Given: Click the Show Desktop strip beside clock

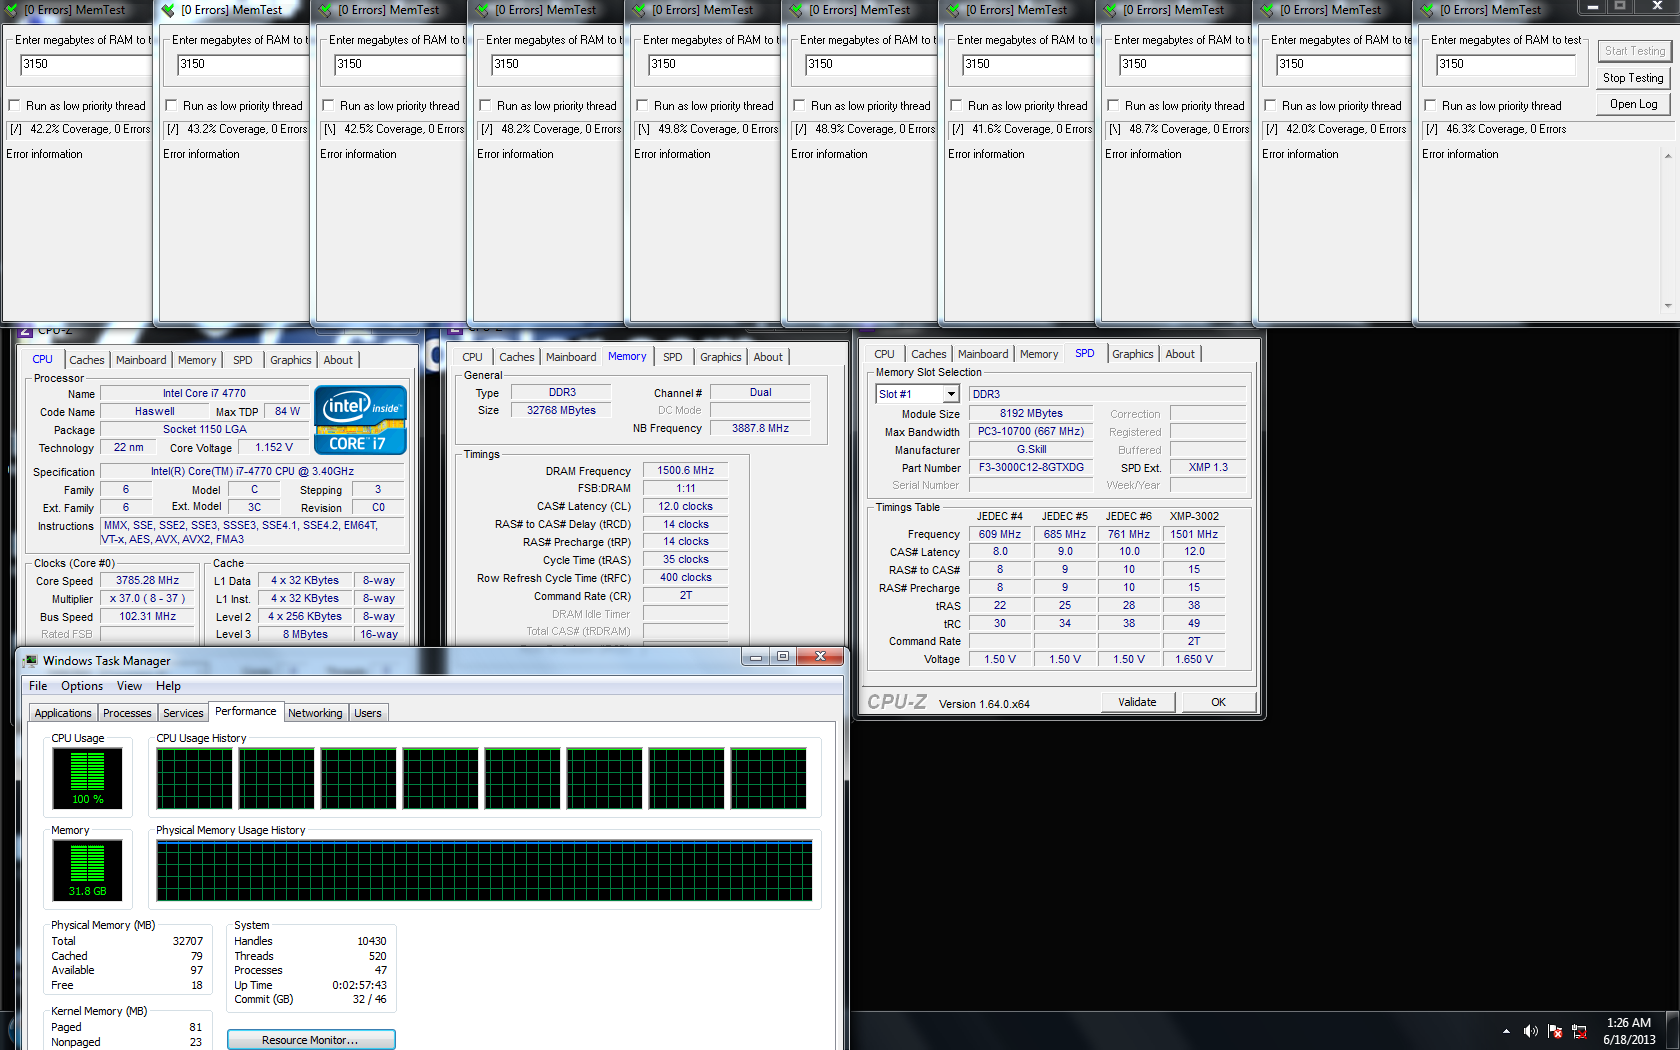Looking at the screenshot, I should tap(1673, 1031).
